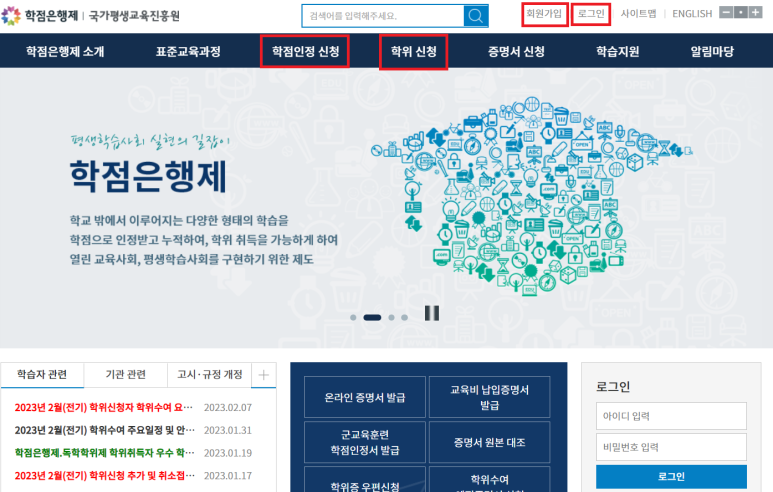This screenshot has width=773, height=492.
Task: Click the 군교육훈련 학점인정서 발급 button
Action: click(365, 442)
